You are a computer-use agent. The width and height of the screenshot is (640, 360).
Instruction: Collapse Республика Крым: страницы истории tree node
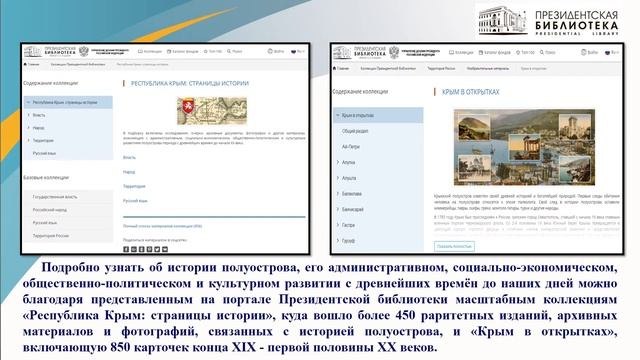(29, 102)
